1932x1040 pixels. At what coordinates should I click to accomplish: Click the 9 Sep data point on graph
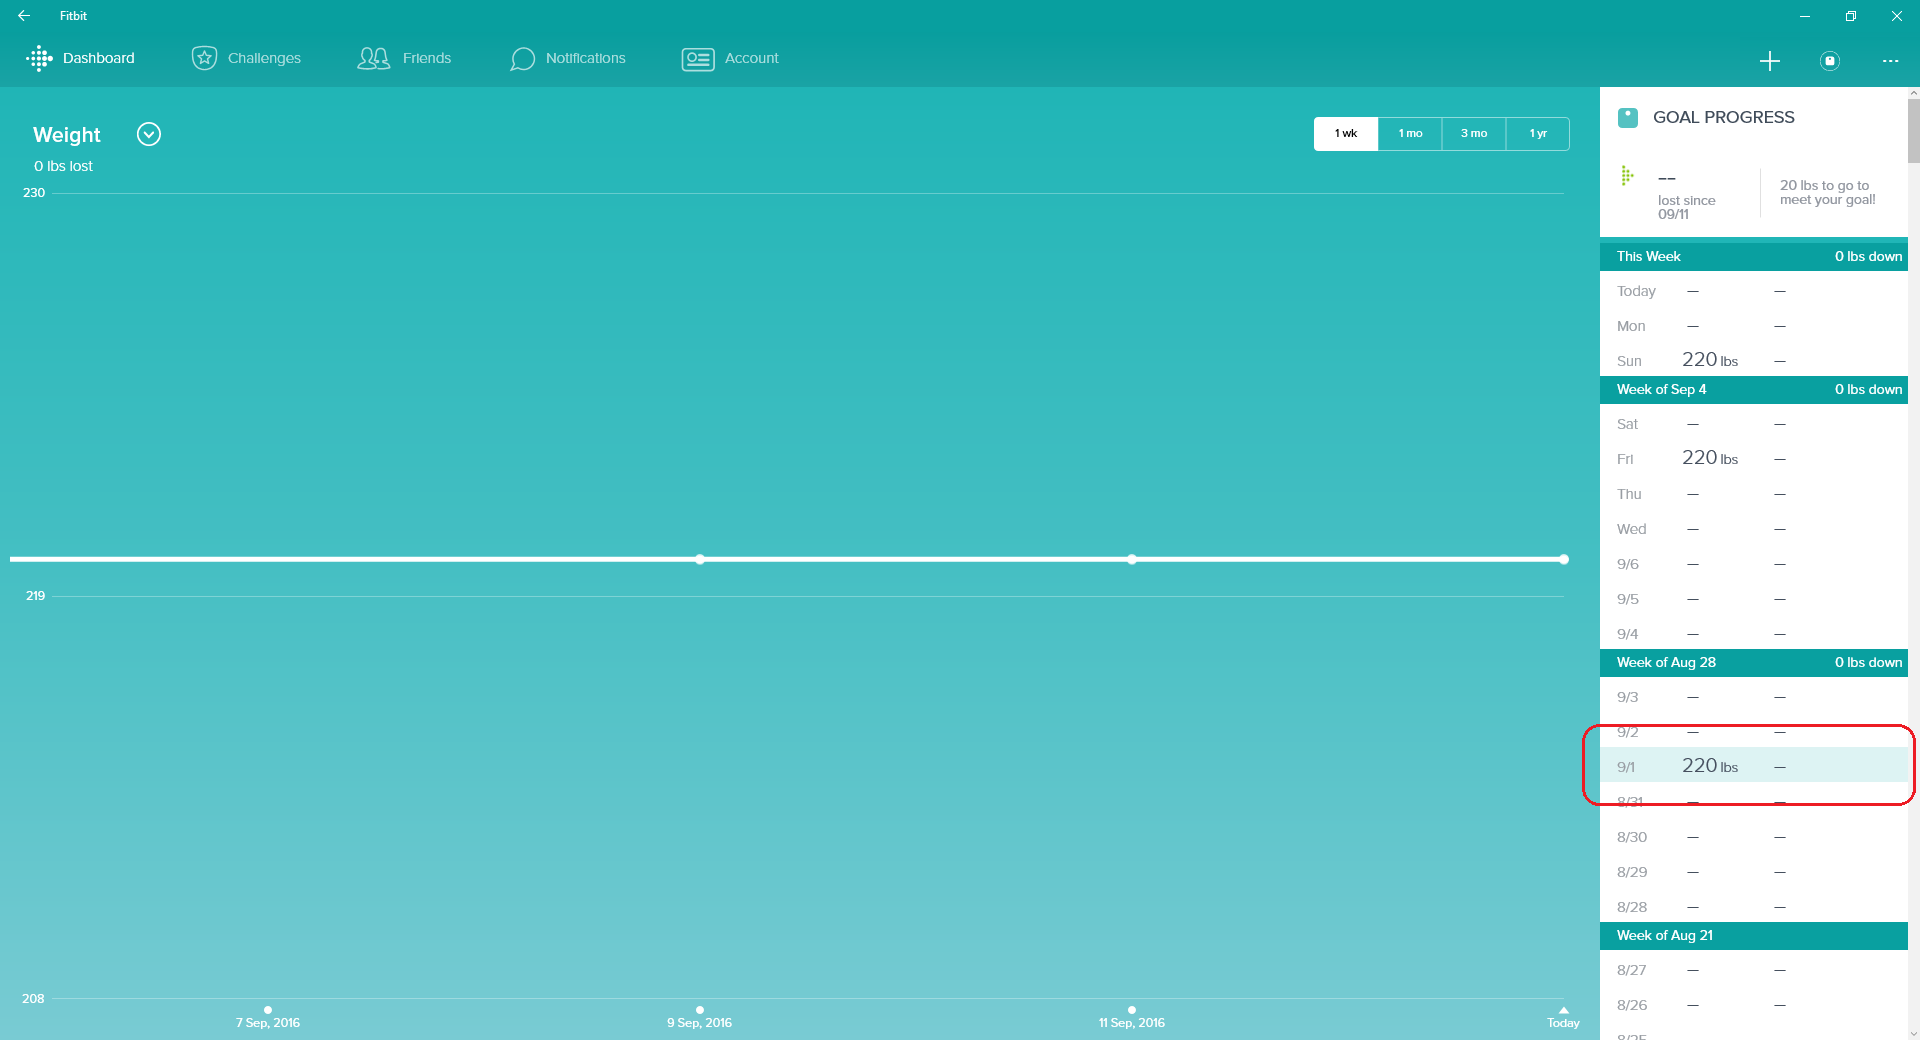(x=700, y=559)
